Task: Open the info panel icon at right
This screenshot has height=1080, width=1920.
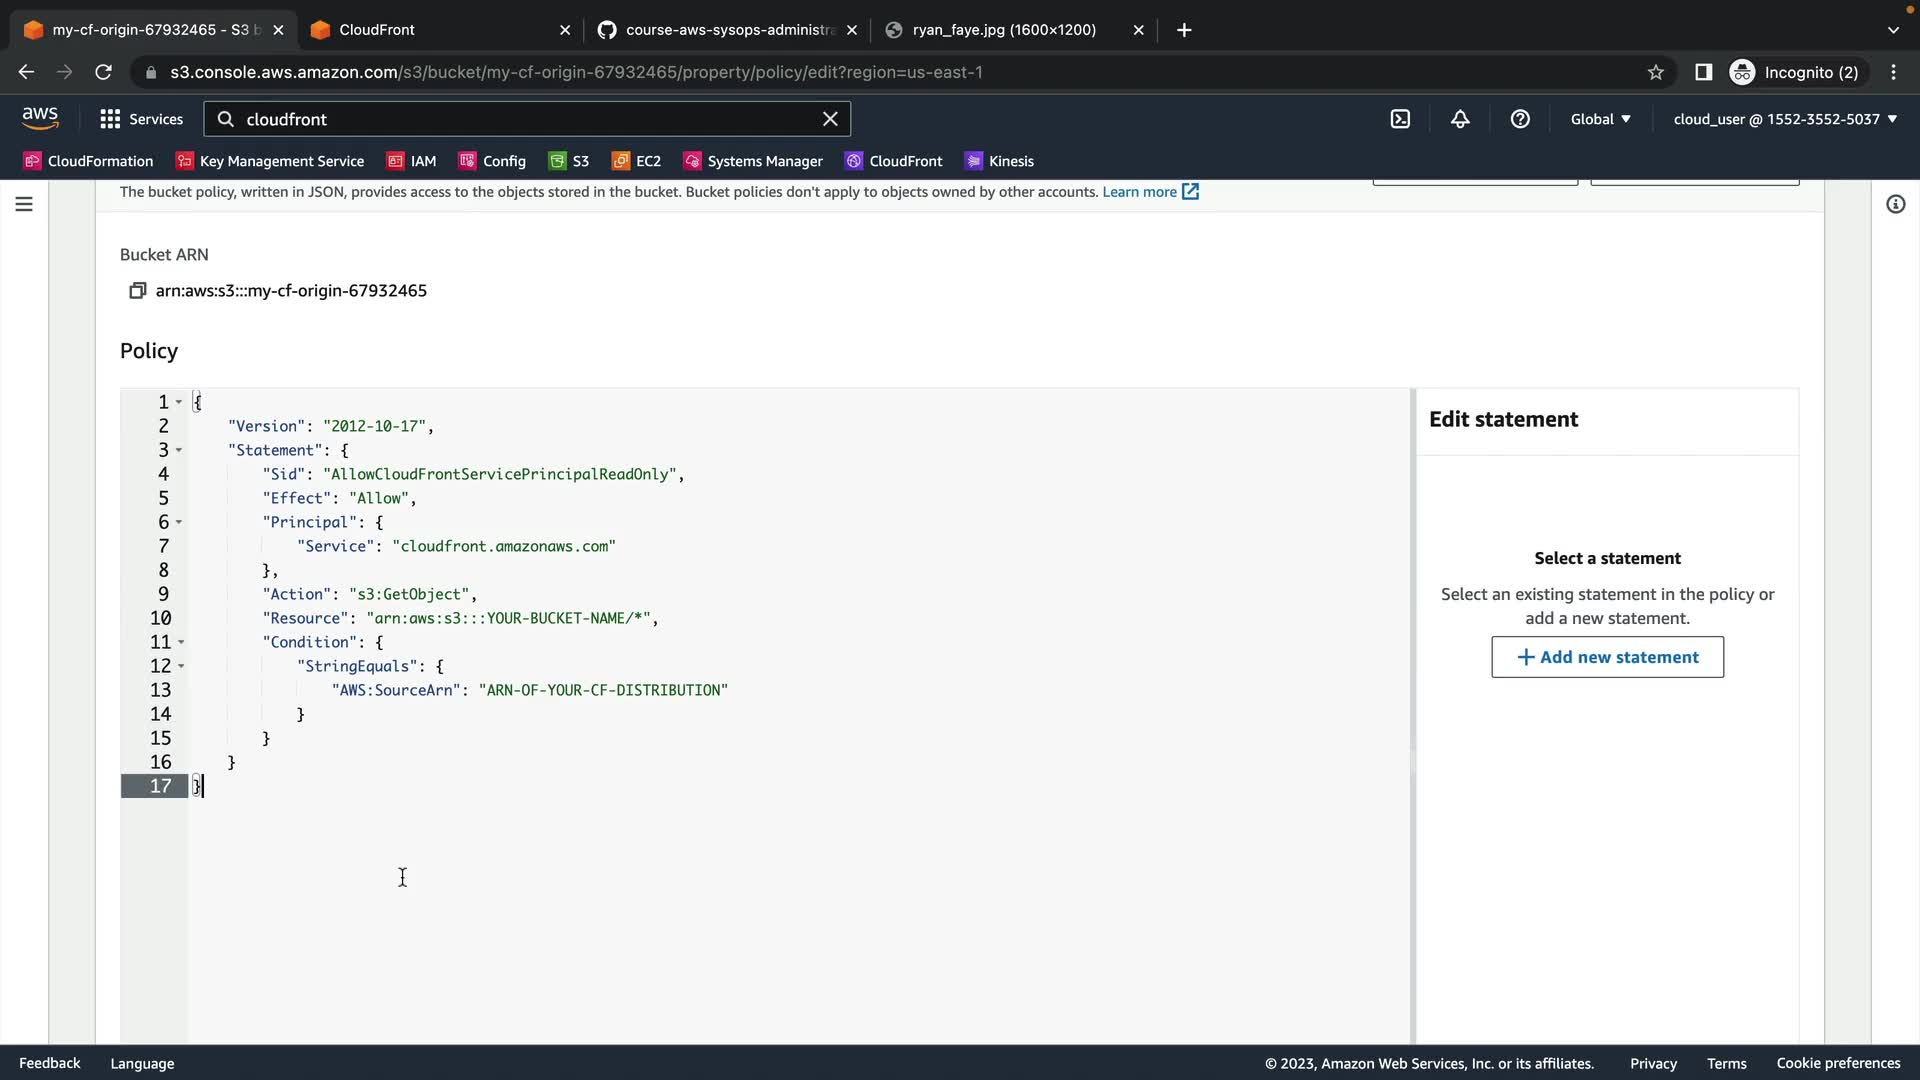Action: click(1895, 204)
